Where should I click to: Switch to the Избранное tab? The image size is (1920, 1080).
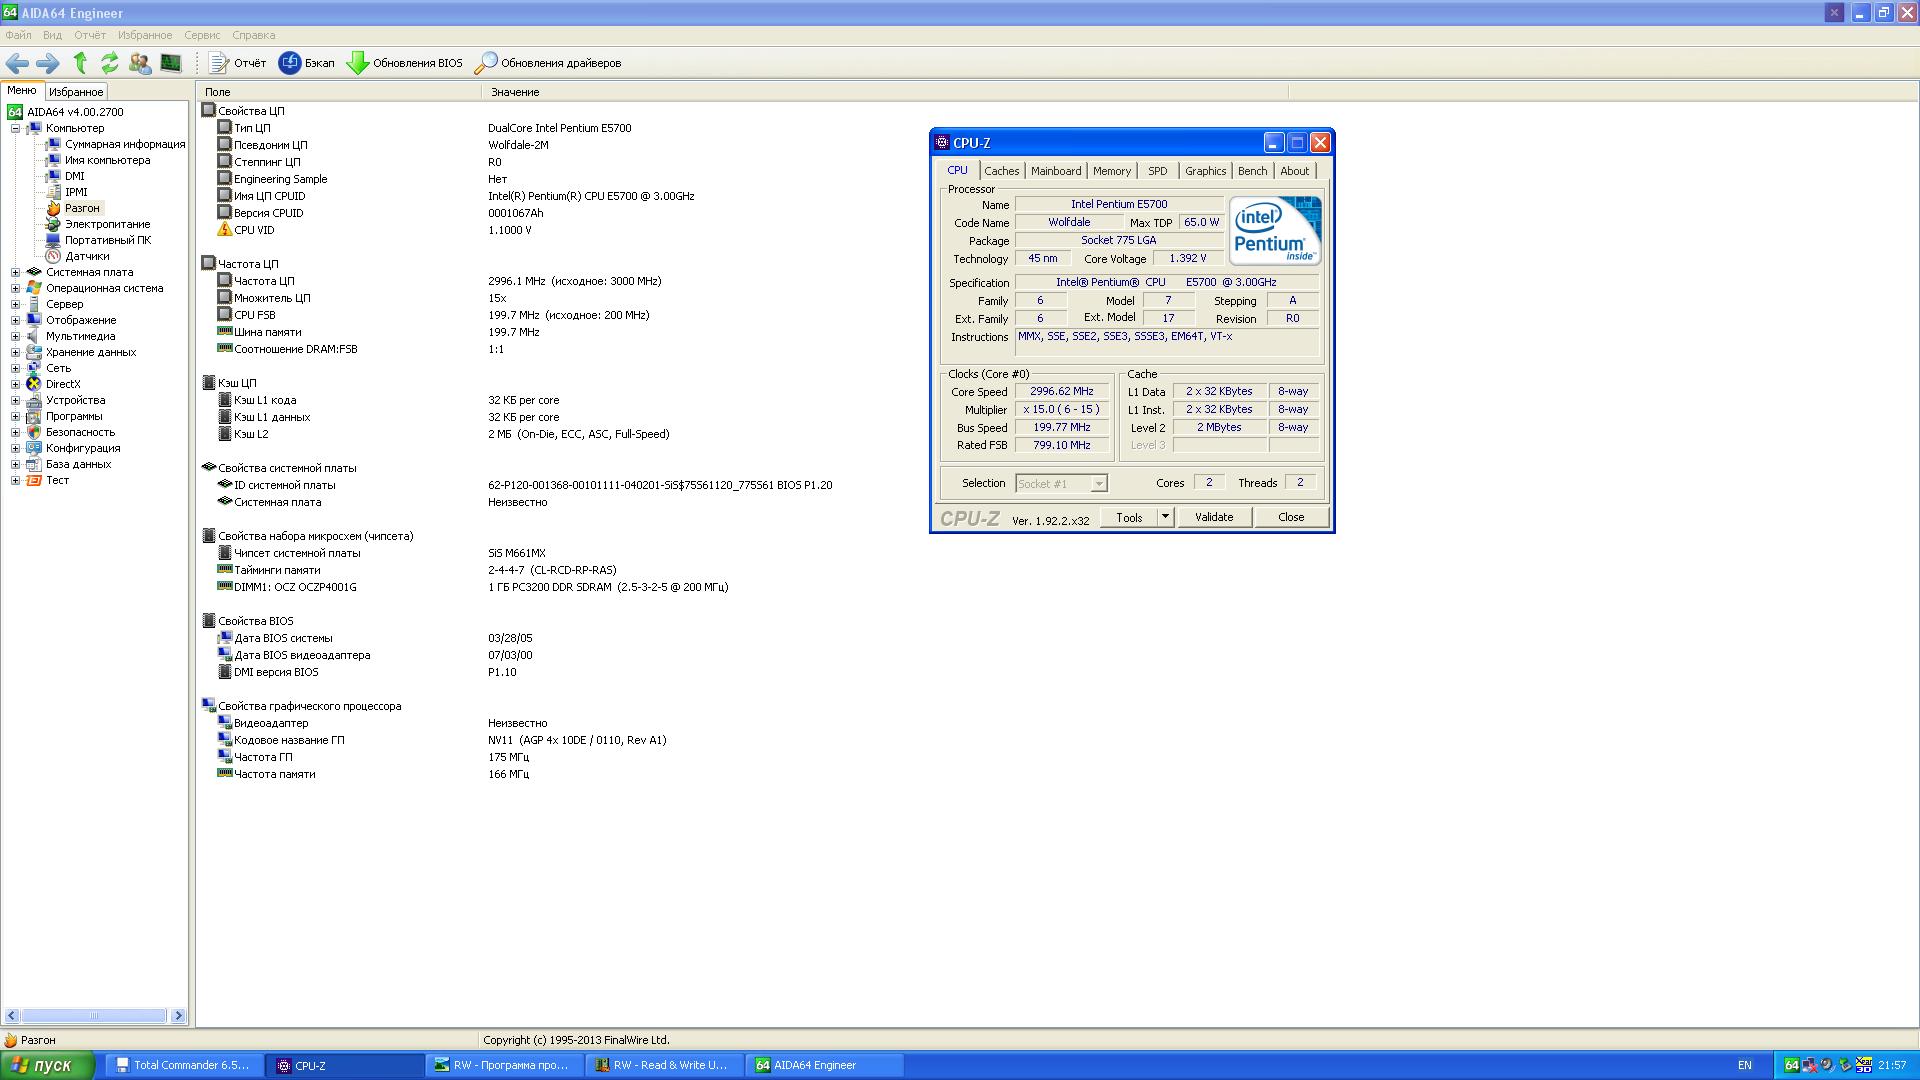coord(76,92)
